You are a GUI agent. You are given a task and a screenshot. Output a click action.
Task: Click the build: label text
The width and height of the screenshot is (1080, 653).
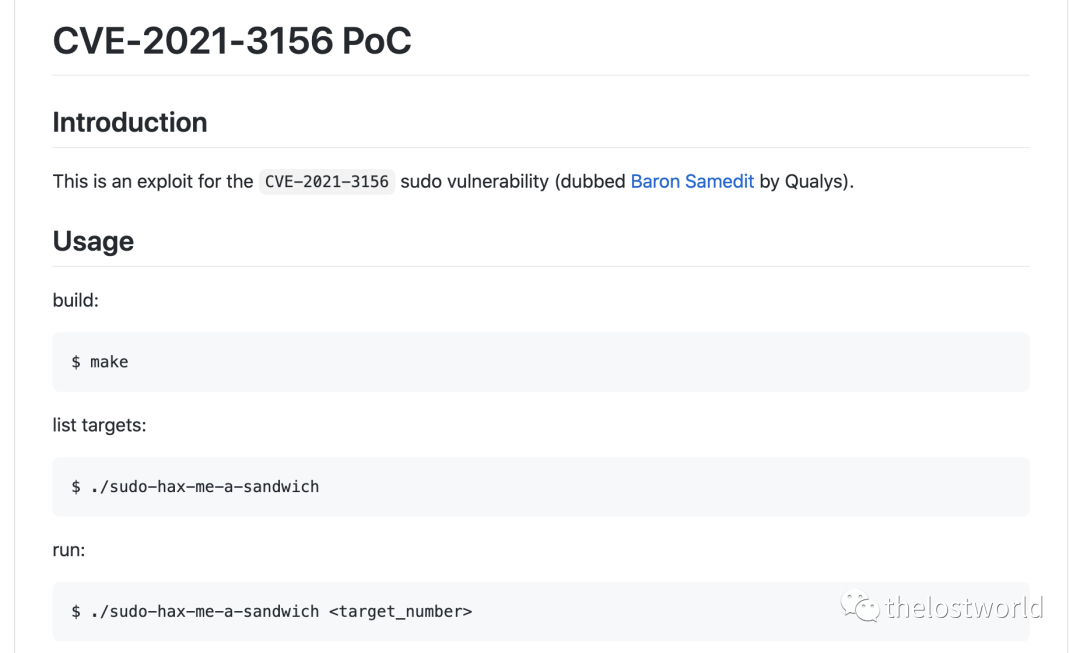(76, 300)
